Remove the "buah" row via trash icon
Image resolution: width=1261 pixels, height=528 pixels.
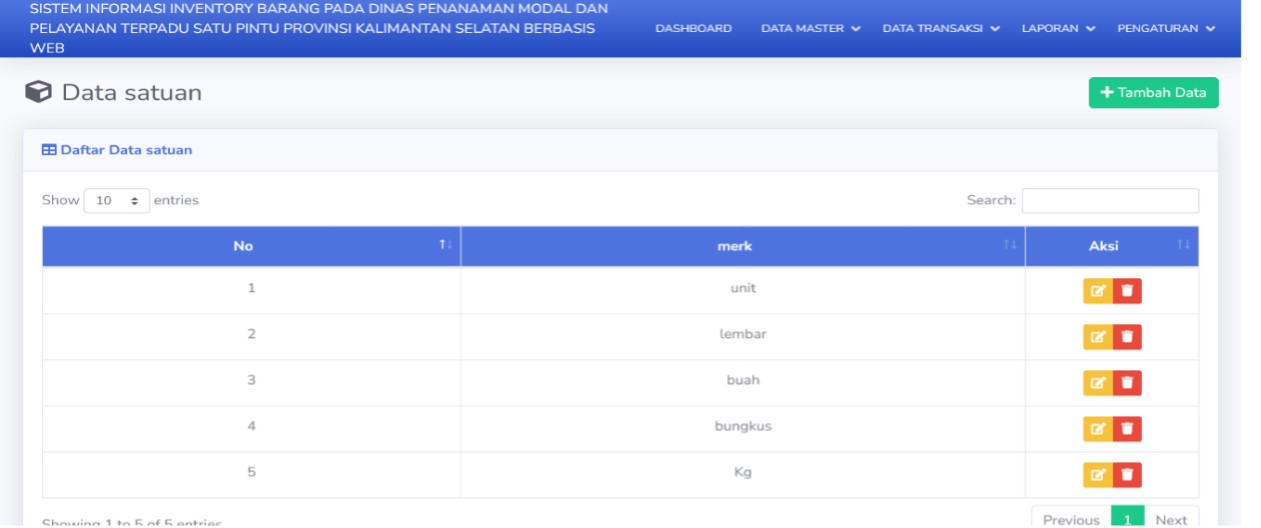pos(1127,383)
